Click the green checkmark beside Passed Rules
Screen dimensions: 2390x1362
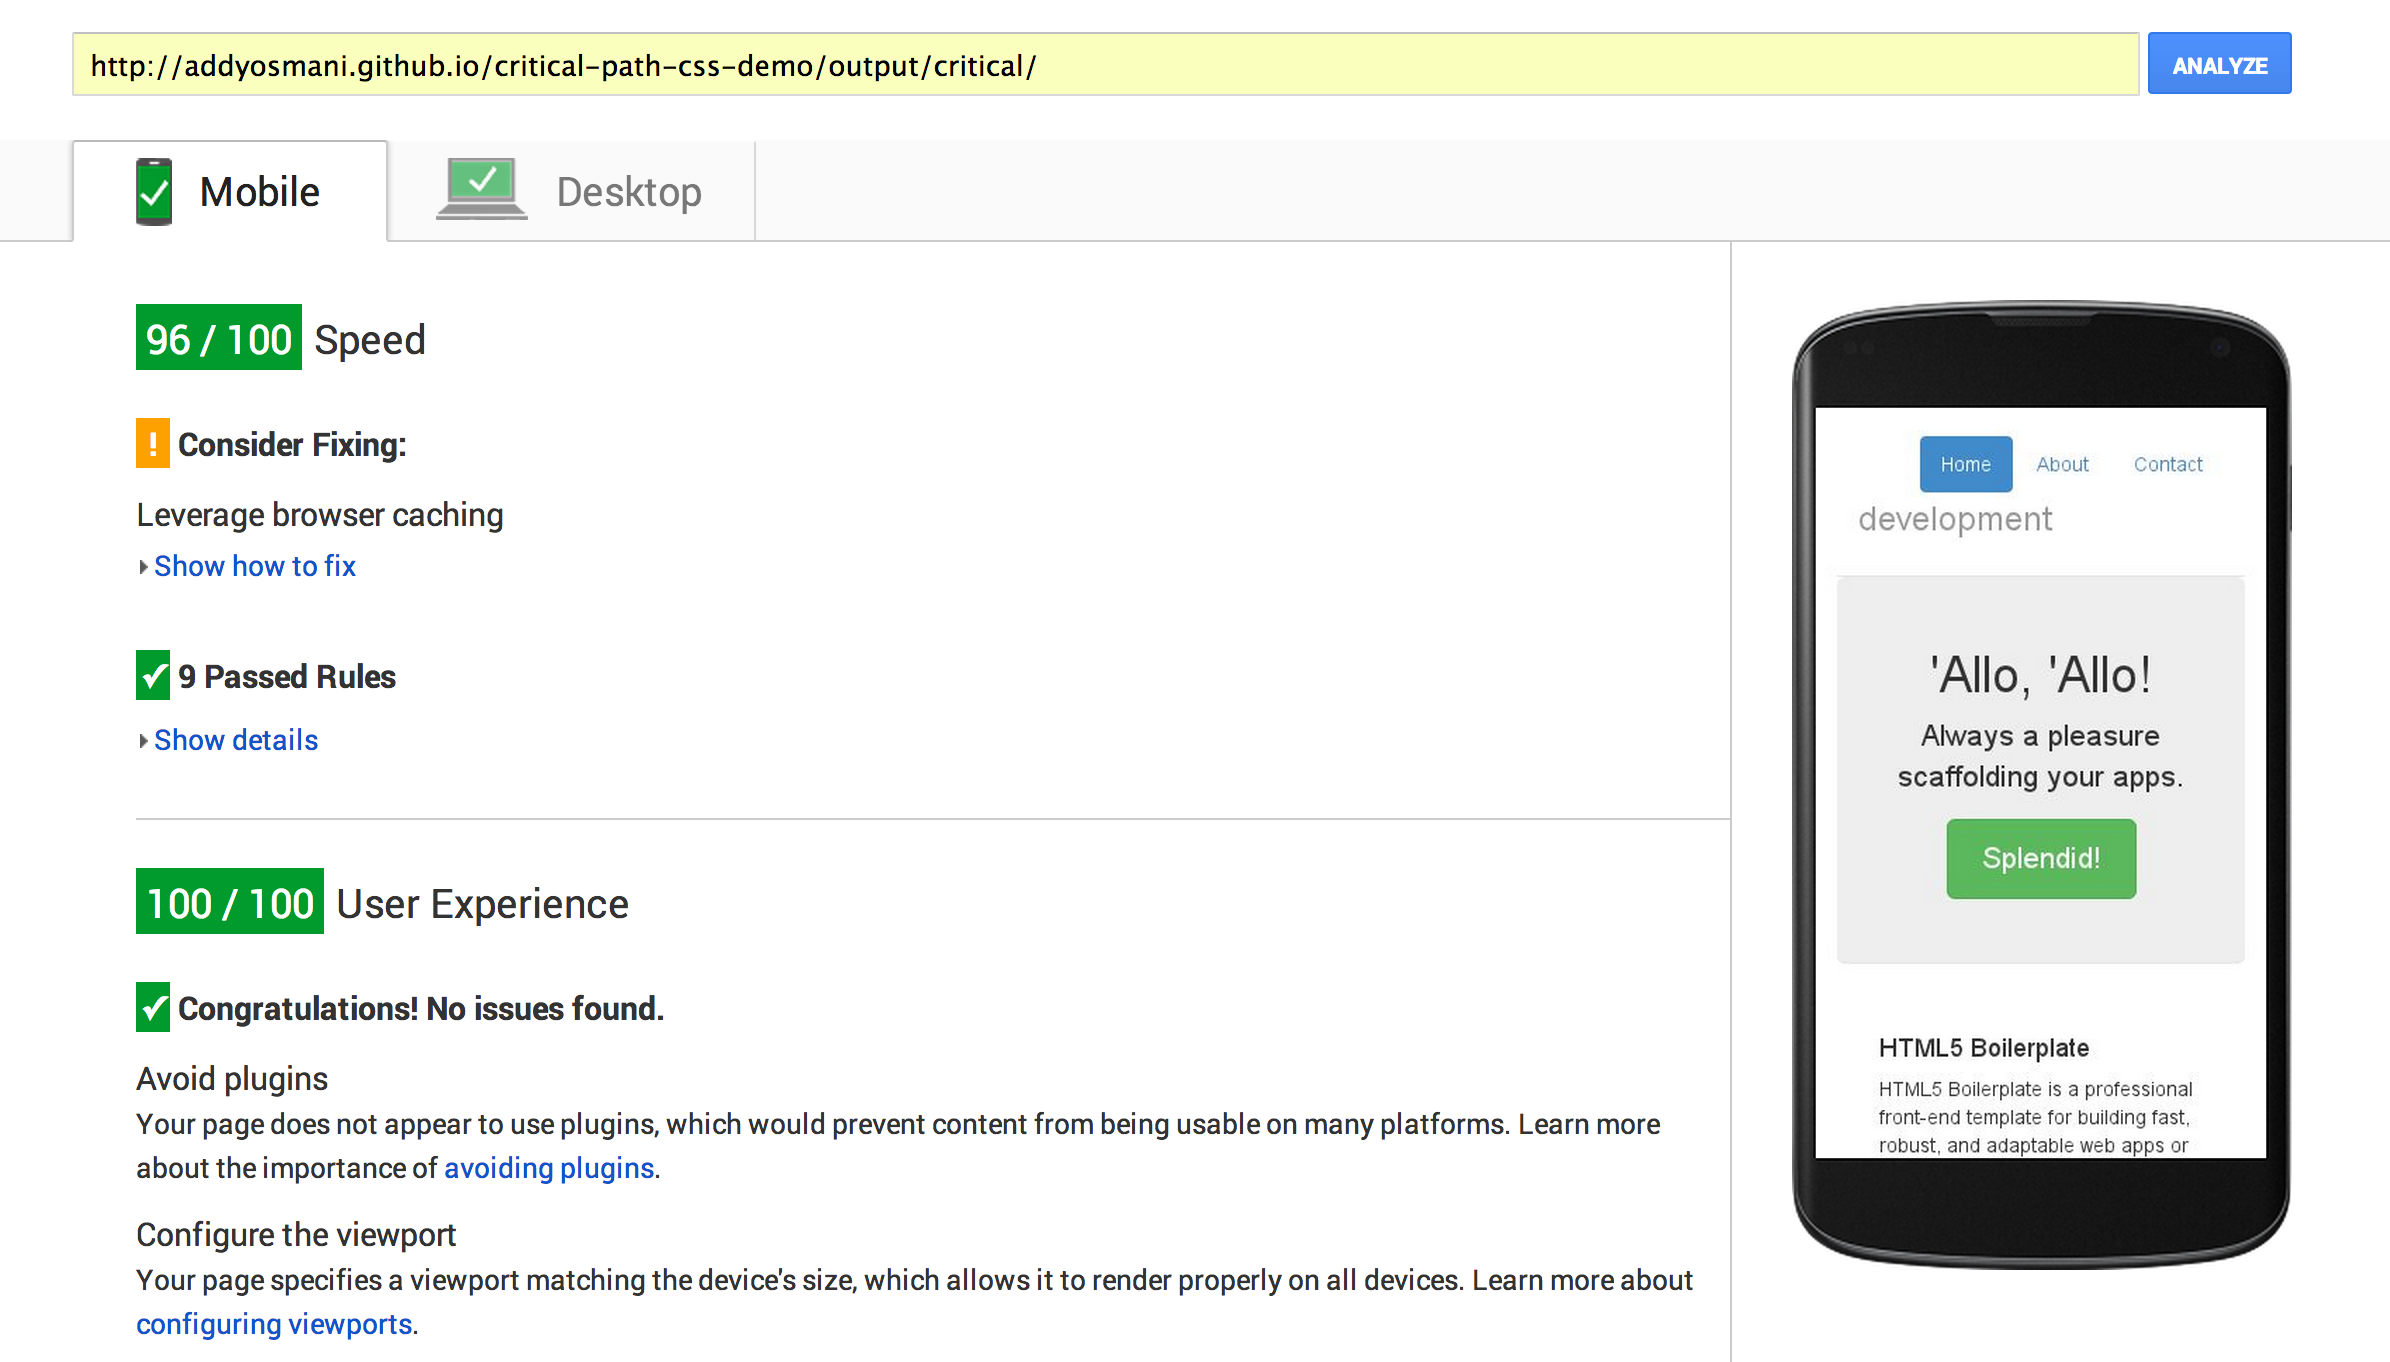[x=153, y=676]
